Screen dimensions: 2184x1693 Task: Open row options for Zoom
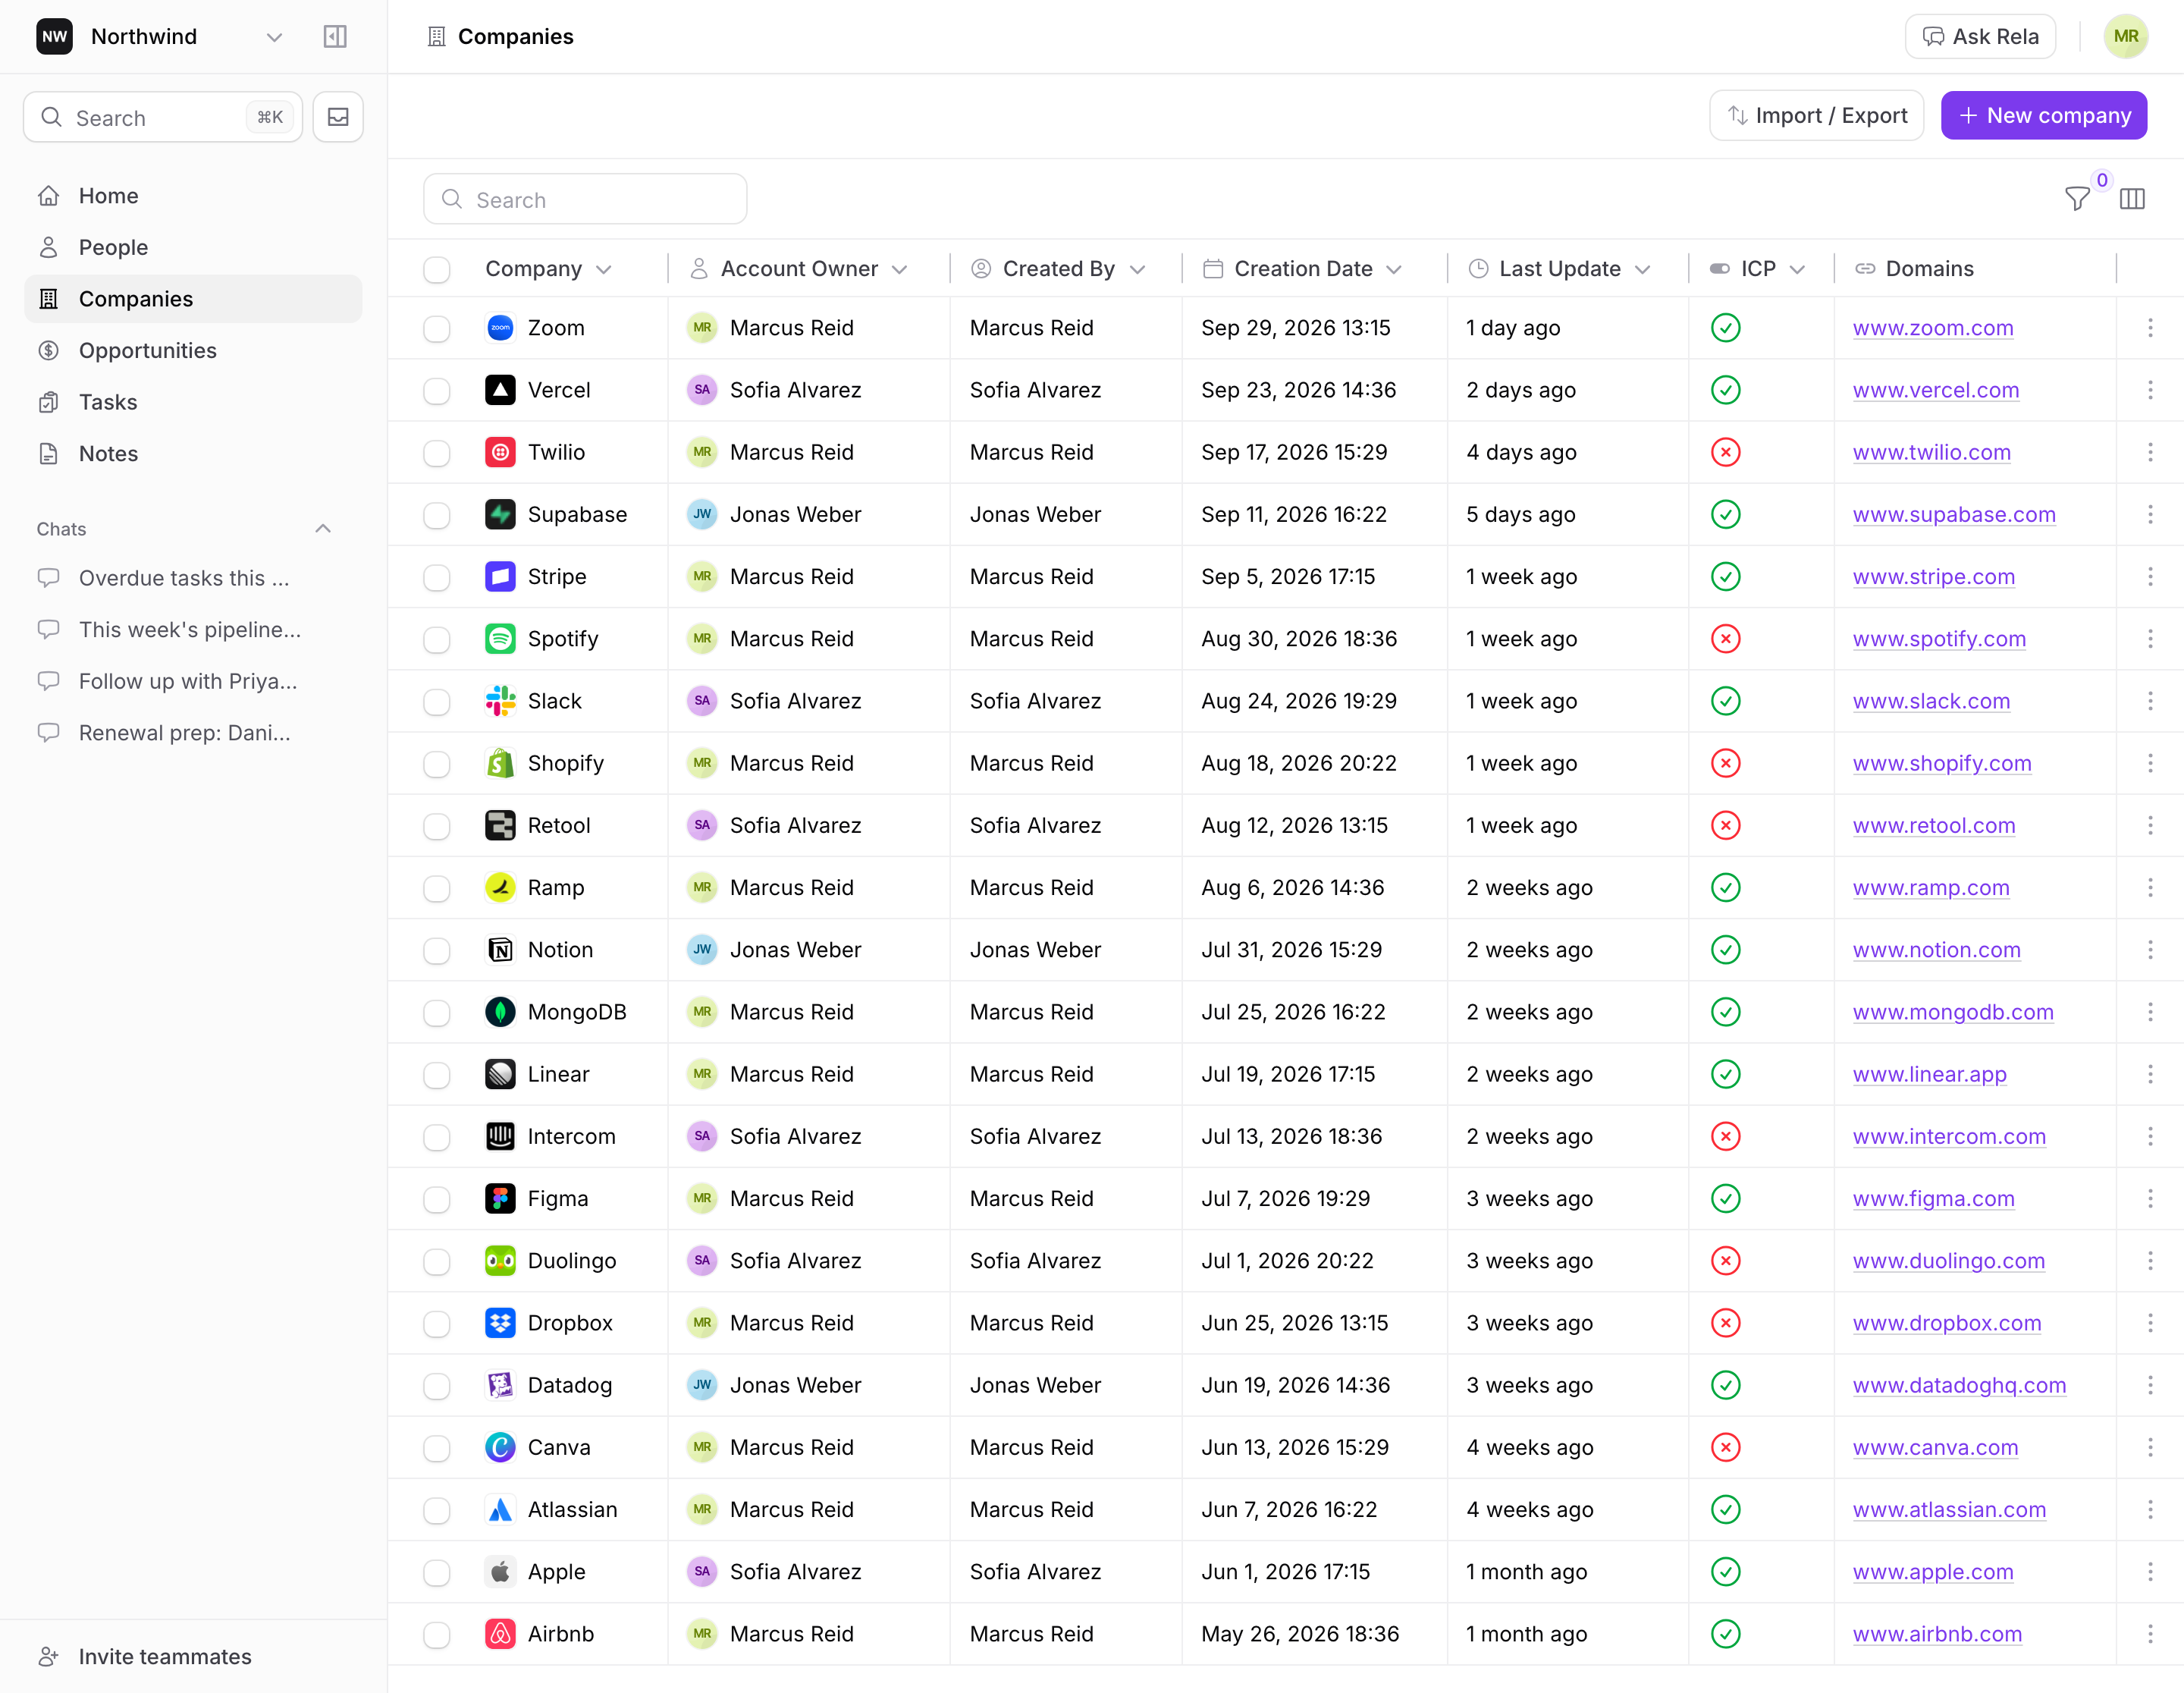(x=2150, y=328)
